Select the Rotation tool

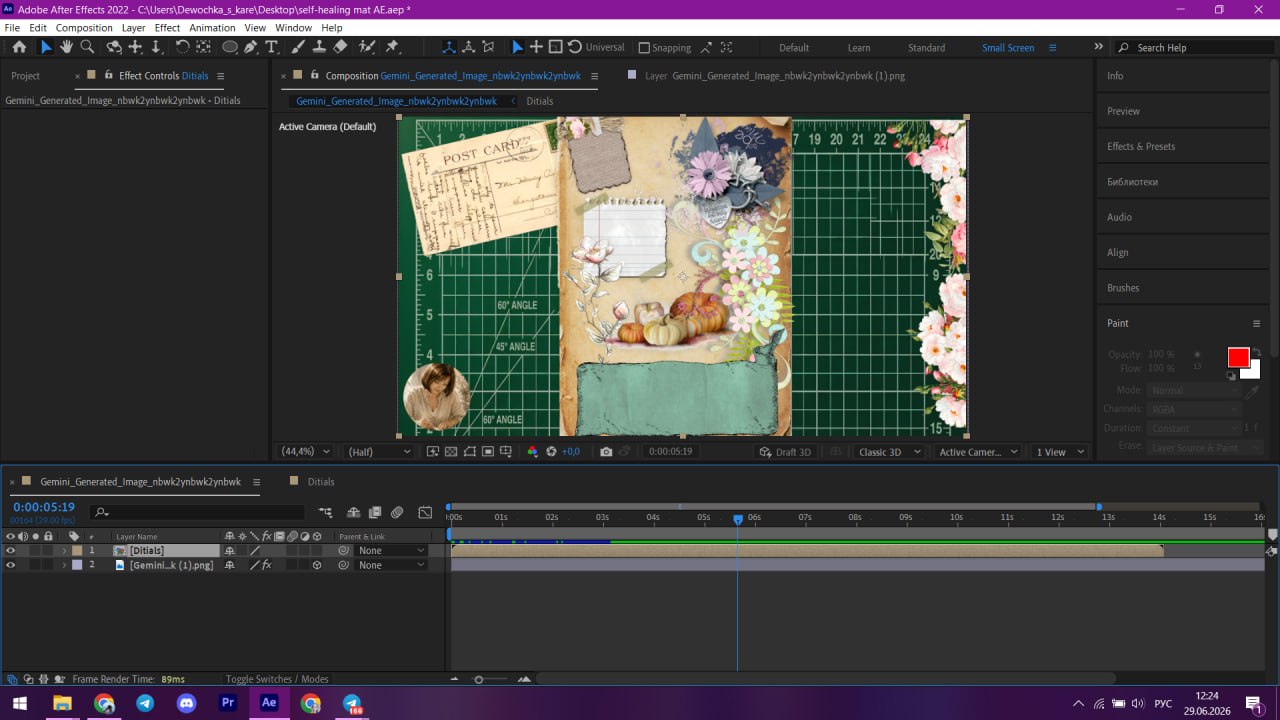182,47
